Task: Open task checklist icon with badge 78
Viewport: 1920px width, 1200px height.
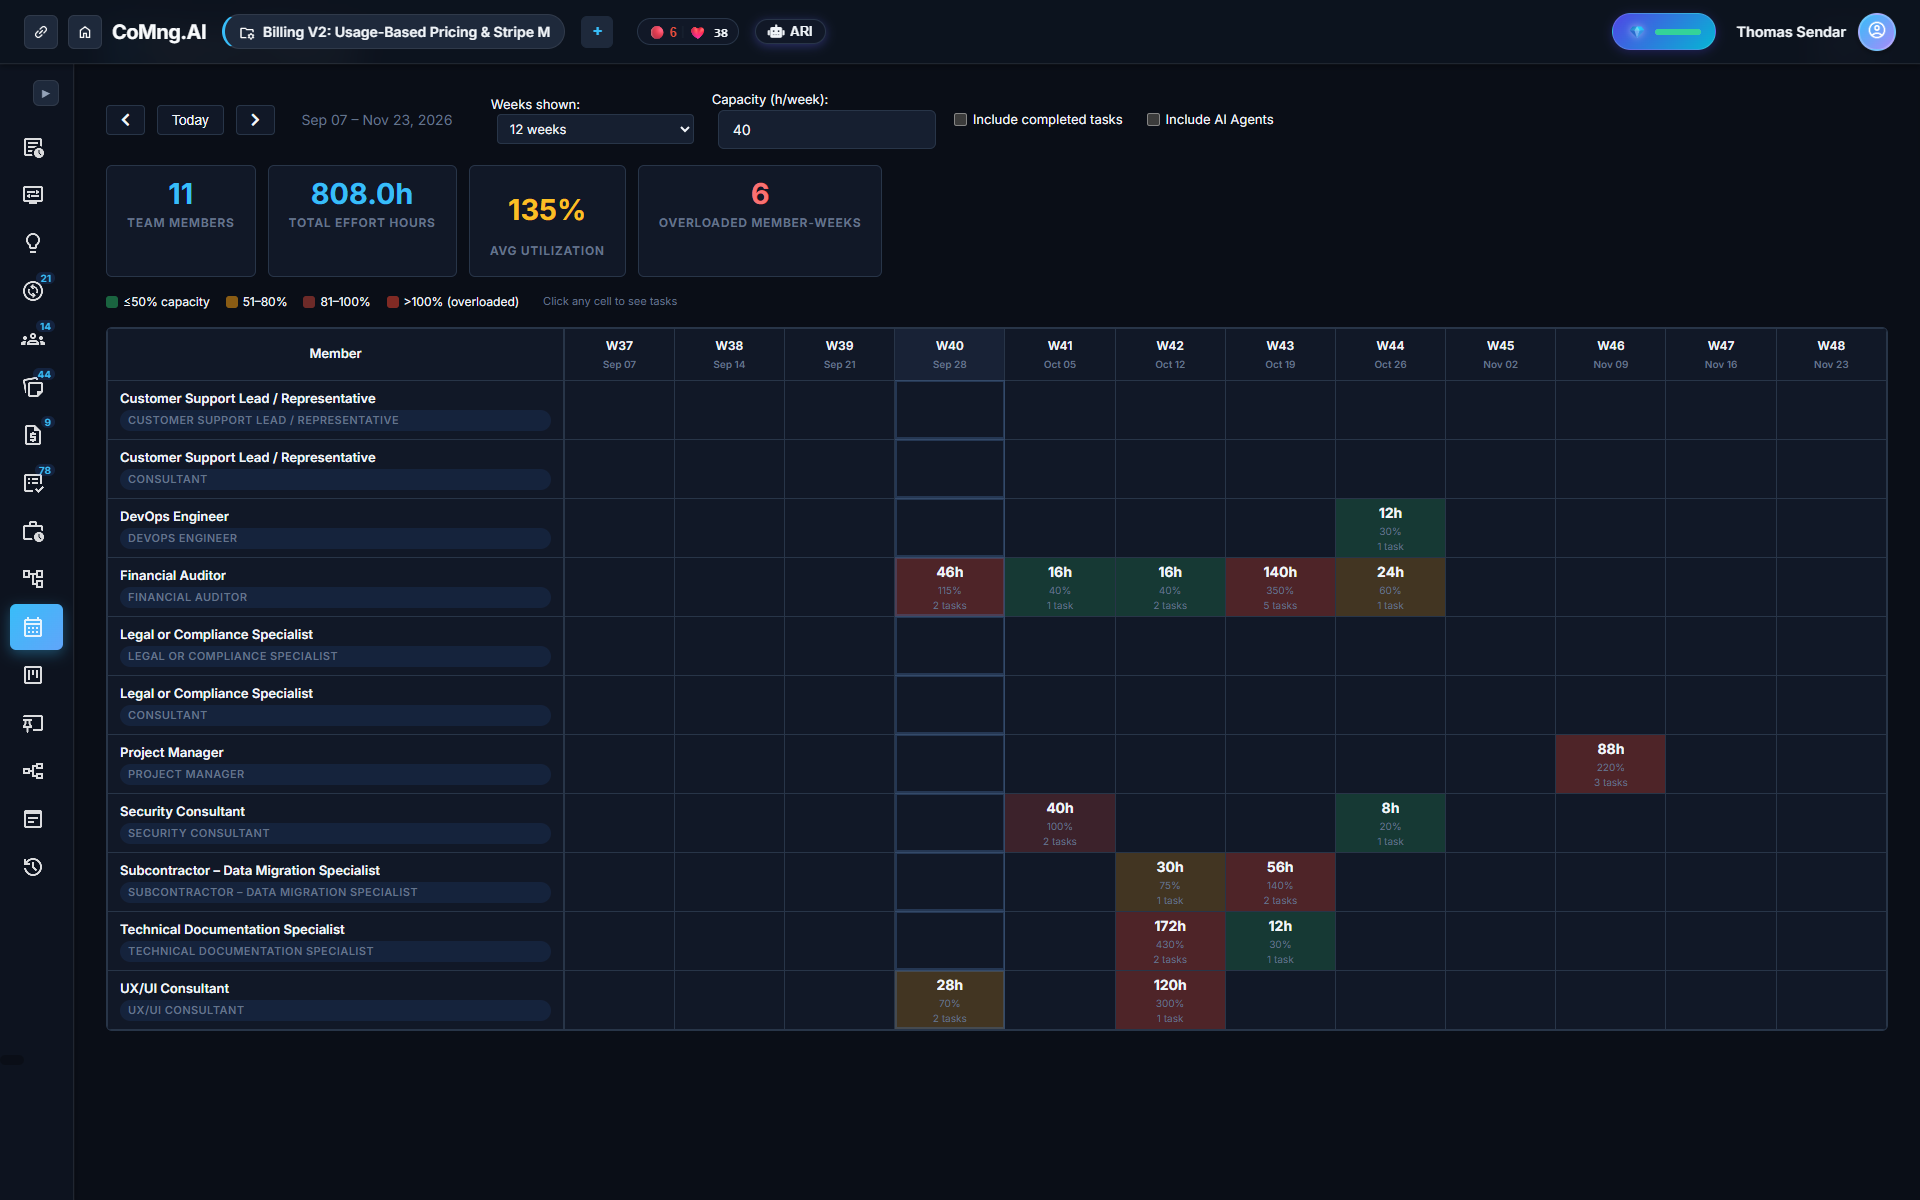Action: point(33,483)
